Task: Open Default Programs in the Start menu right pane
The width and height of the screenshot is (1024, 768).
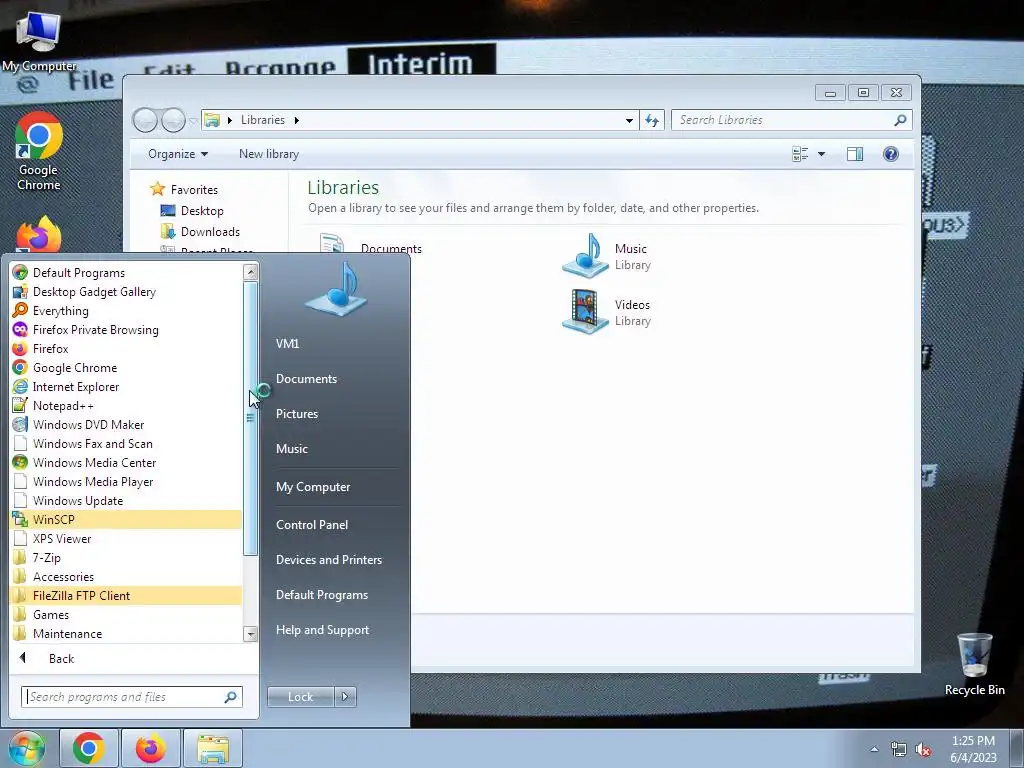Action: 321,595
